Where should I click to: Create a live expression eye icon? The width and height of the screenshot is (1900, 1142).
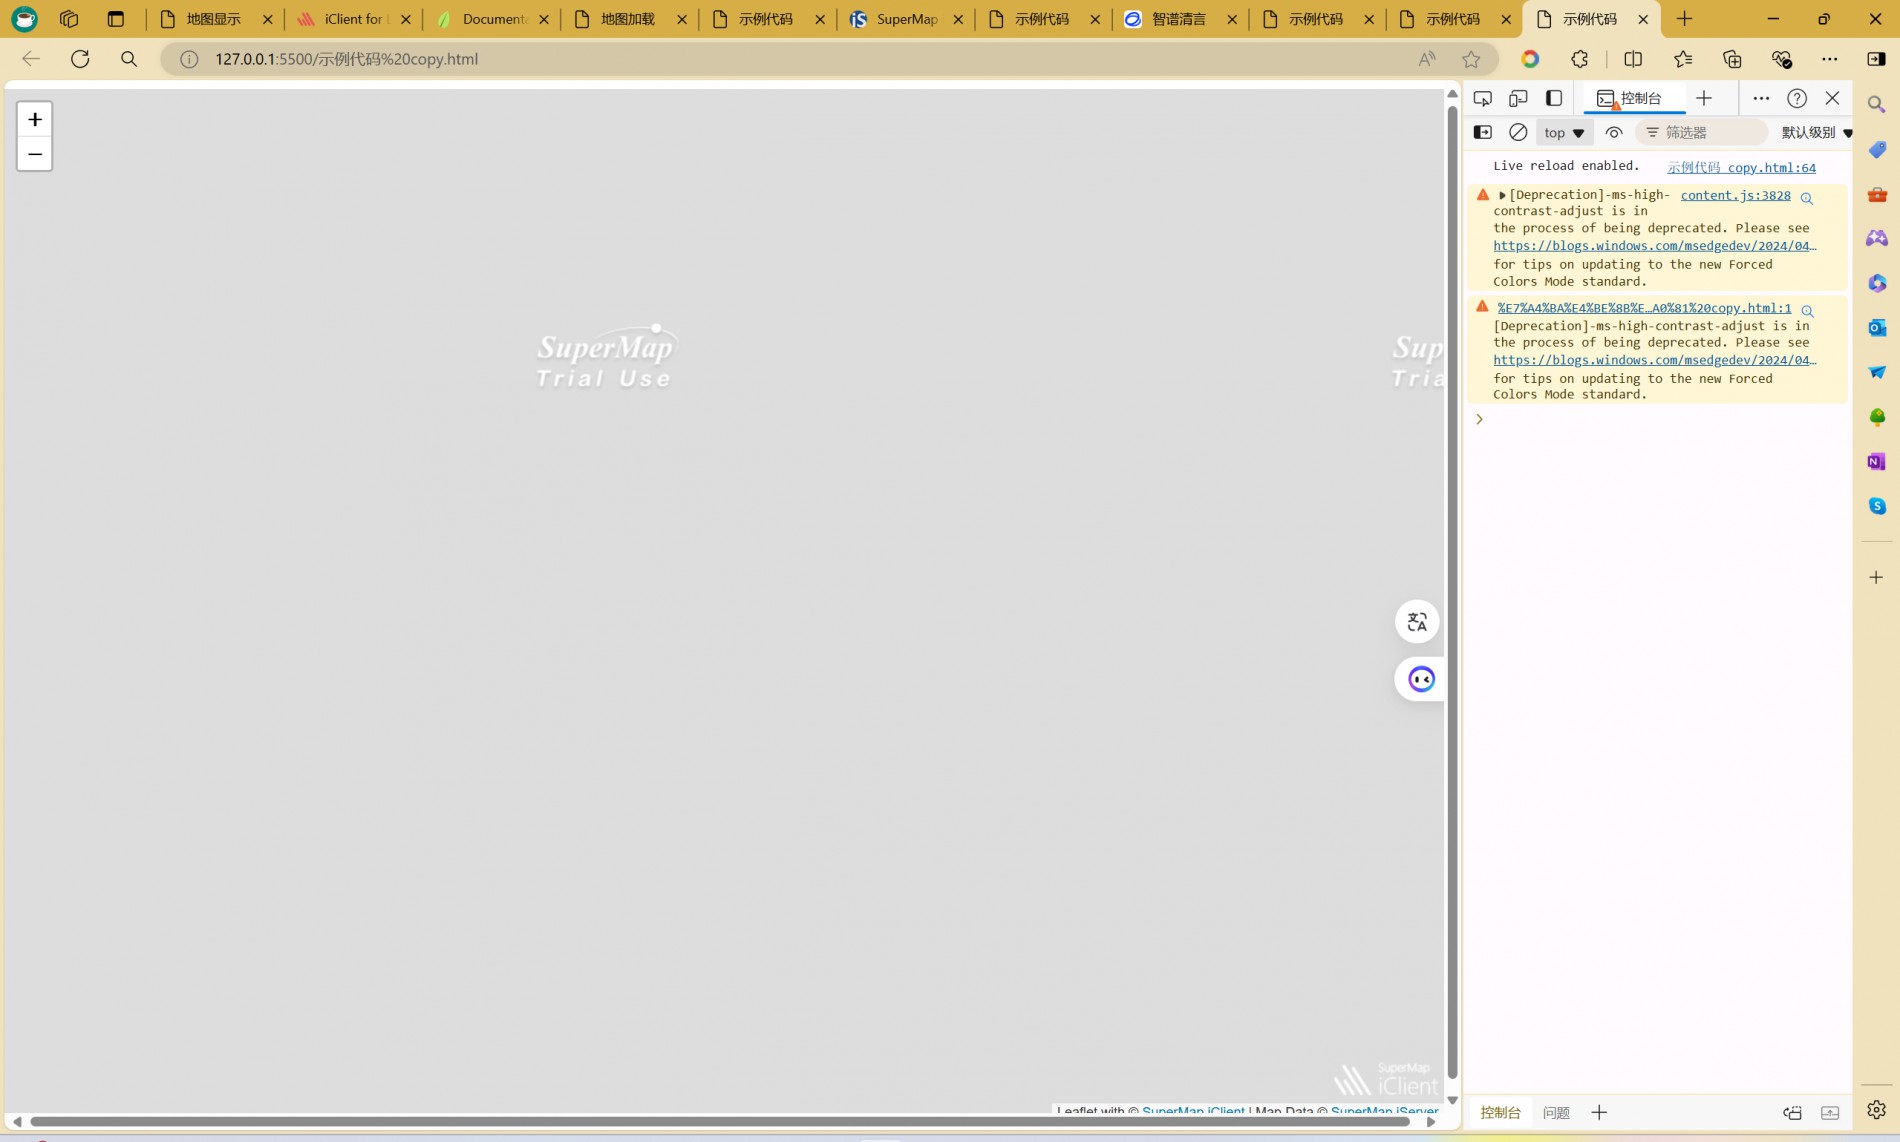pyautogui.click(x=1614, y=132)
